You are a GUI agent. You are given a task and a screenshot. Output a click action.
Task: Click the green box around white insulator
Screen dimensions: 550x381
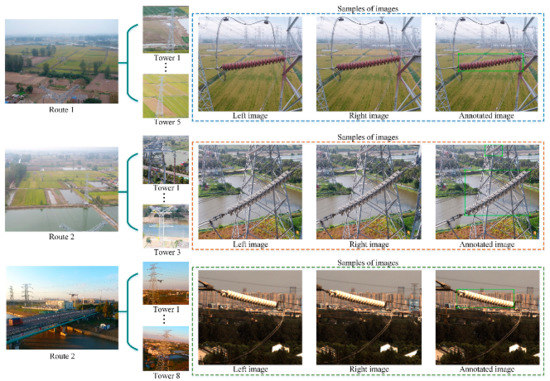coord(485,299)
